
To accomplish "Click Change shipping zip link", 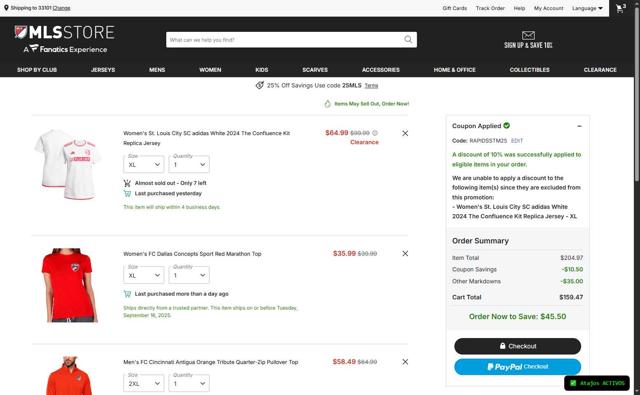I will [x=61, y=8].
